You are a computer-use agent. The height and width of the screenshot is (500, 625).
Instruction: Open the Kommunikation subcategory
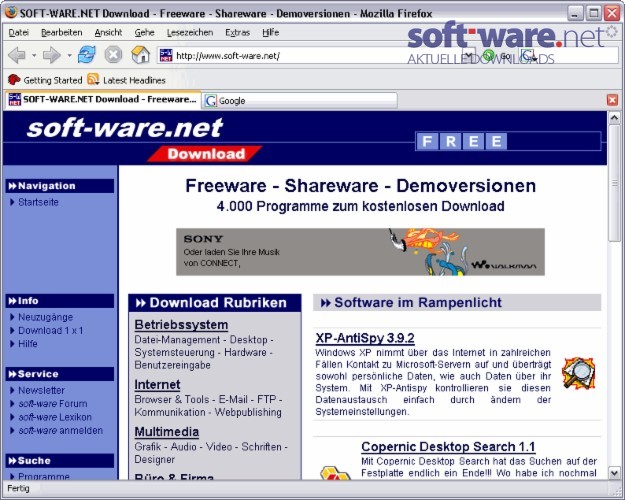(170, 412)
